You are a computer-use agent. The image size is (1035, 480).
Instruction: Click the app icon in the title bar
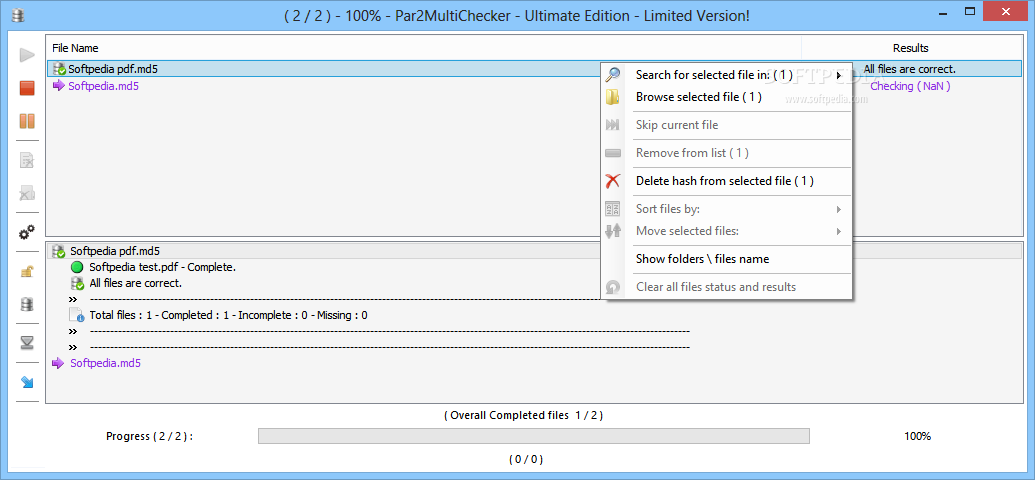(x=18, y=15)
